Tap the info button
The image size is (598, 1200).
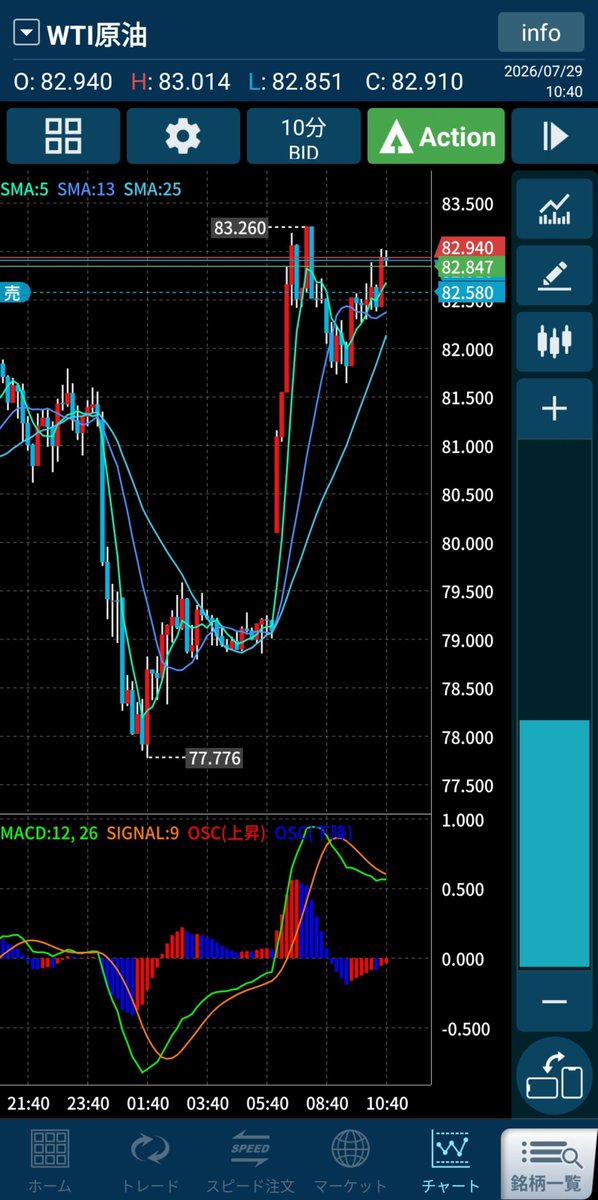(541, 33)
